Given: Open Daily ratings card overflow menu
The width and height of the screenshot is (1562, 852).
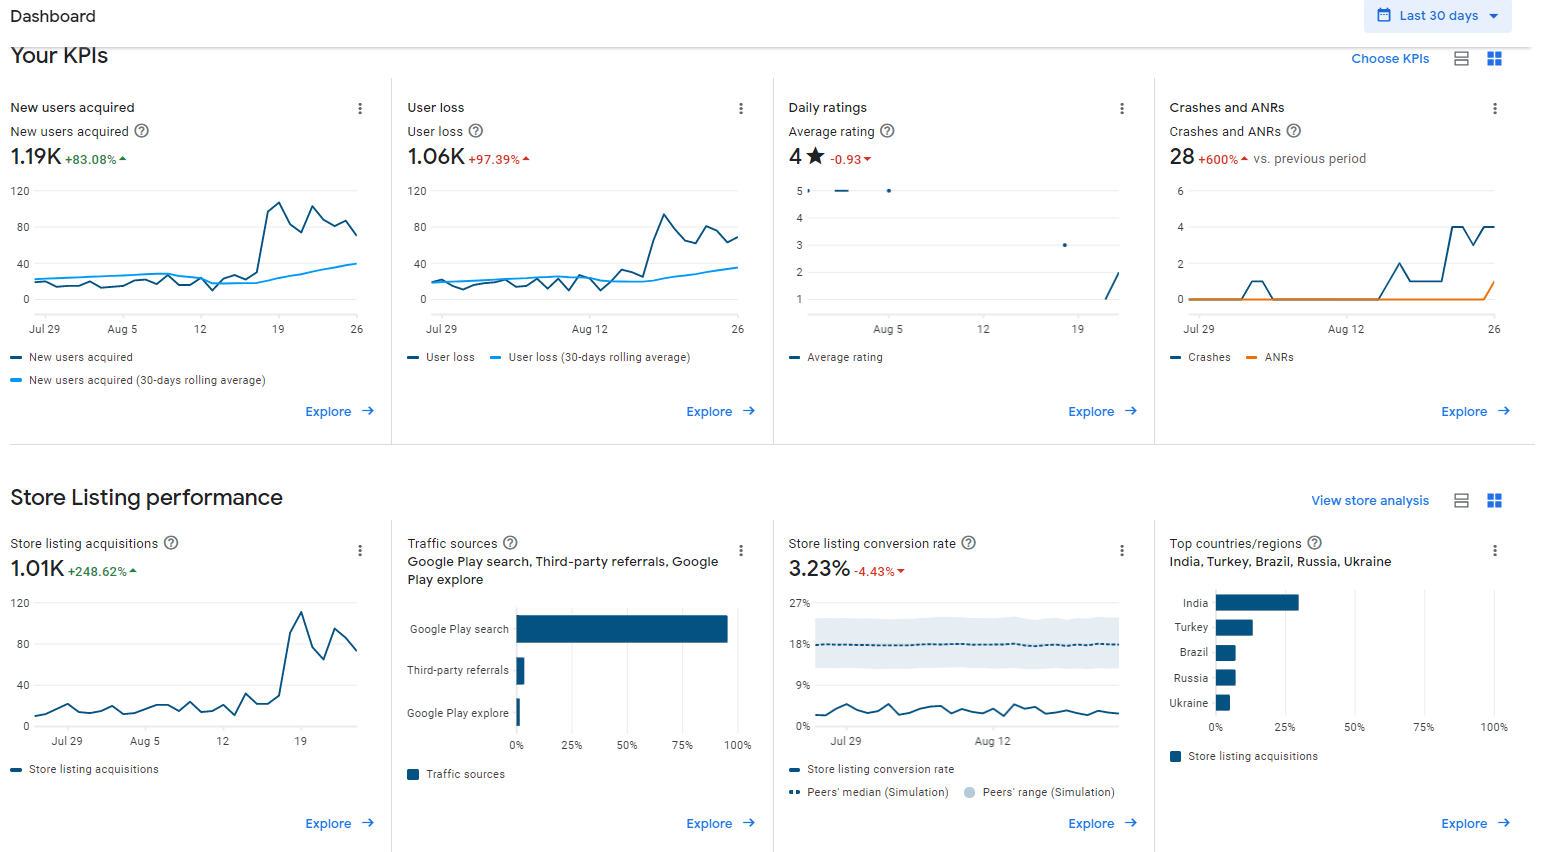Looking at the screenshot, I should 1122,109.
